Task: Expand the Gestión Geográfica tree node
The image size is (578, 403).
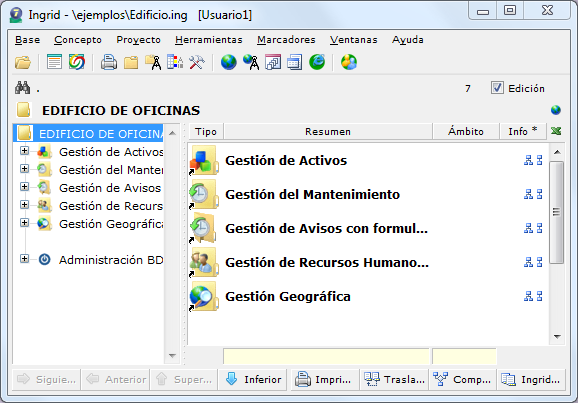Action: coord(24,223)
